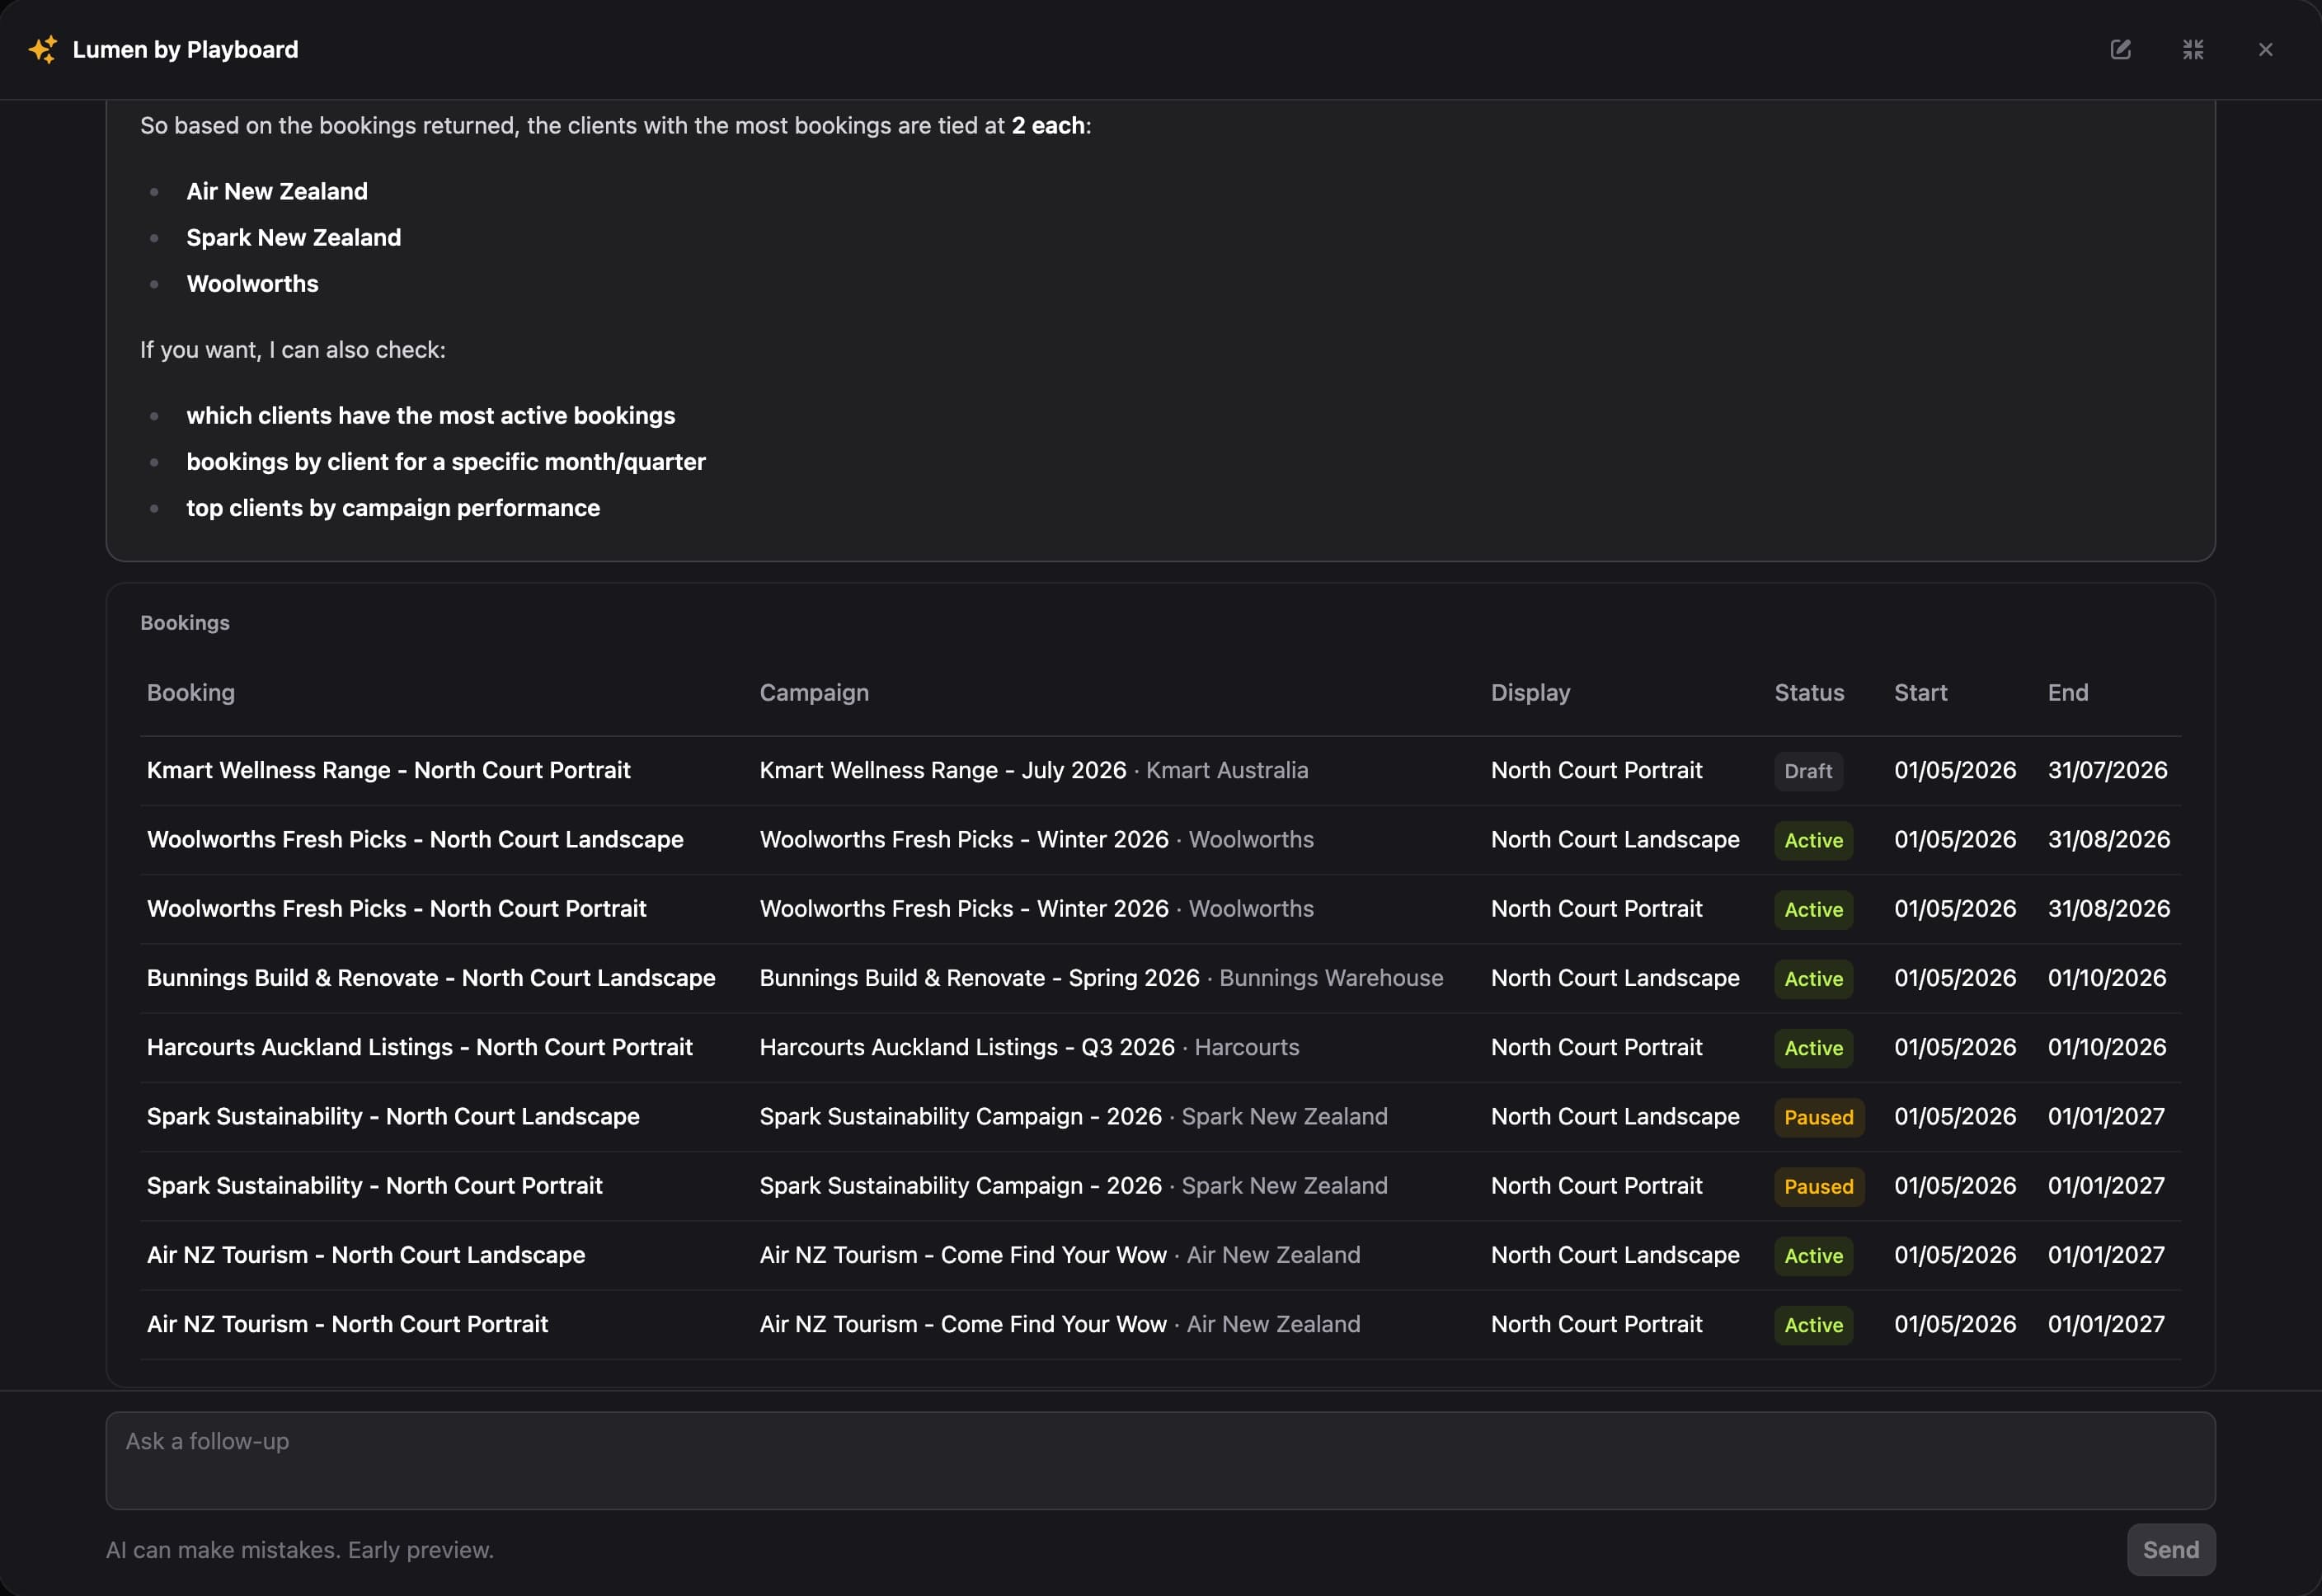The width and height of the screenshot is (2322, 1596).
Task: Click Paused badge for Spark Sustainability Landscape
Action: pyautogui.click(x=1818, y=1117)
